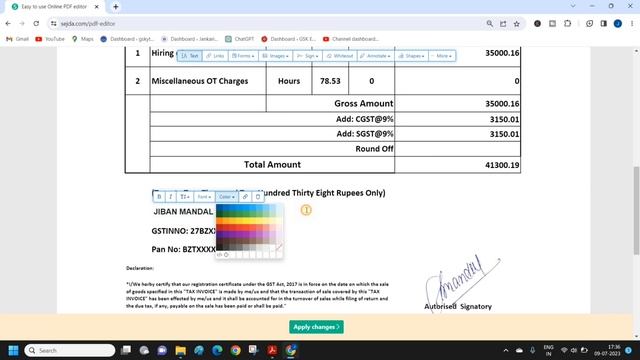Viewport: 640px width, 360px height.
Task: Open the ChatGPT bookmark
Action: (x=240, y=39)
